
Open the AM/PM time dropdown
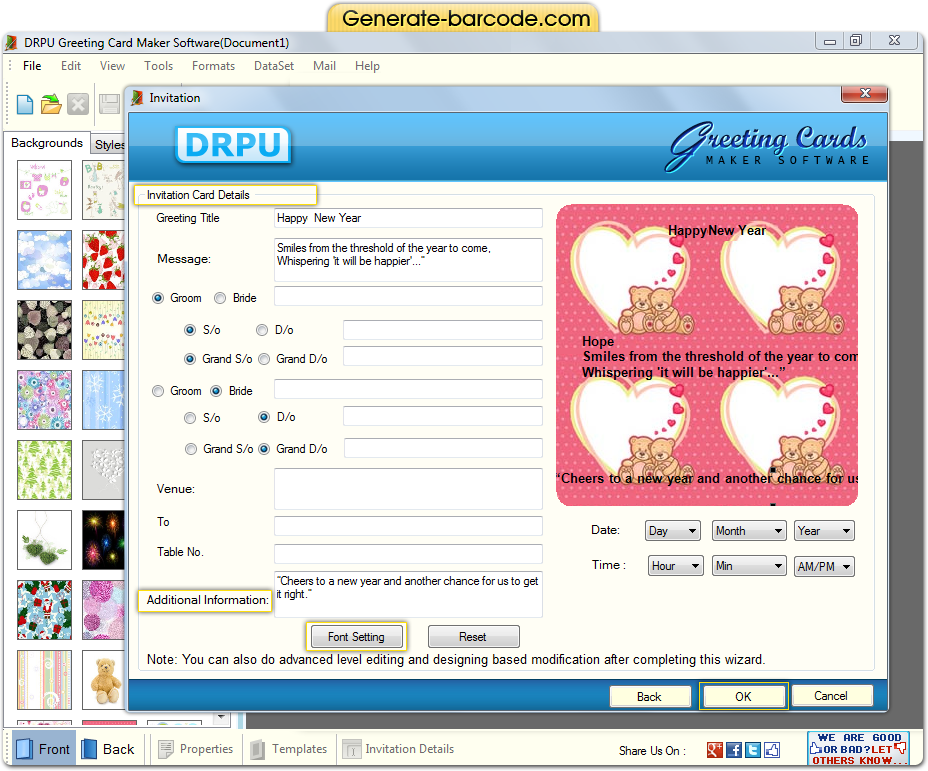click(x=824, y=566)
